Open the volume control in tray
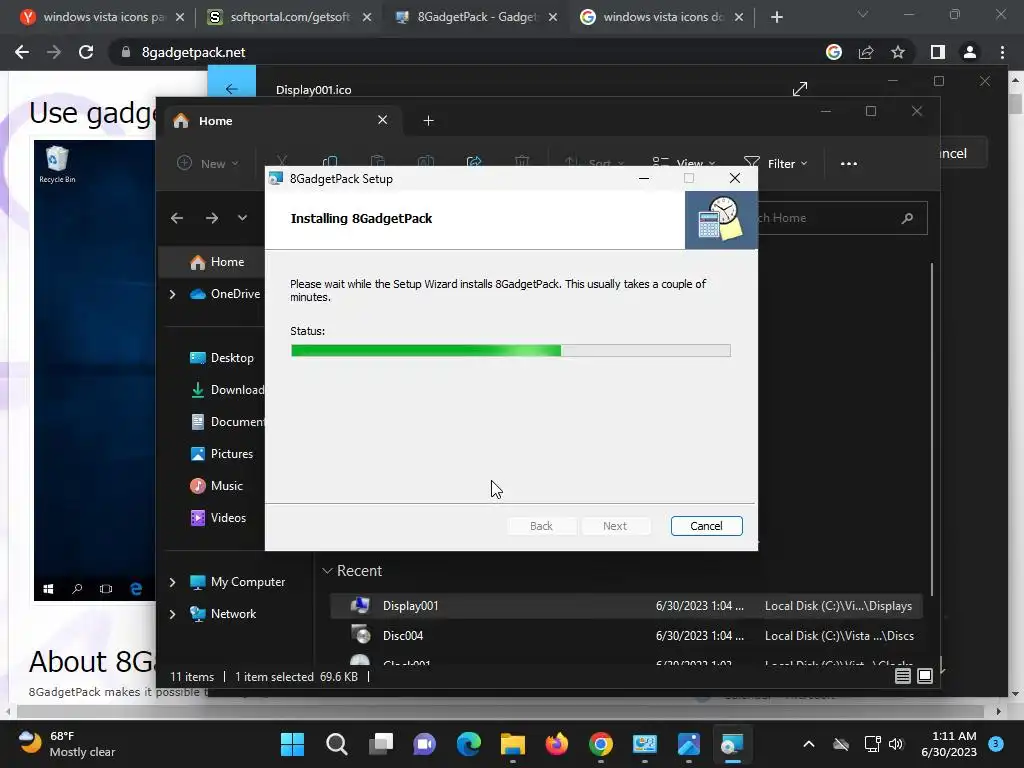This screenshot has height=768, width=1024. pos(895,744)
